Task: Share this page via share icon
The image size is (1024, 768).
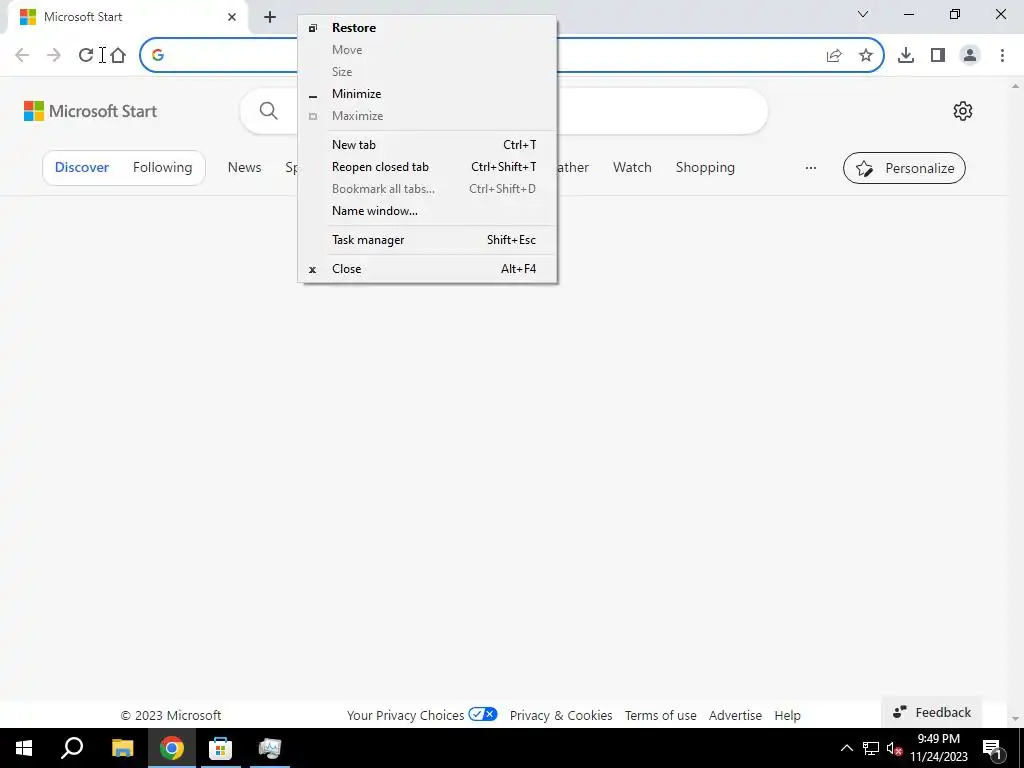Action: point(834,56)
